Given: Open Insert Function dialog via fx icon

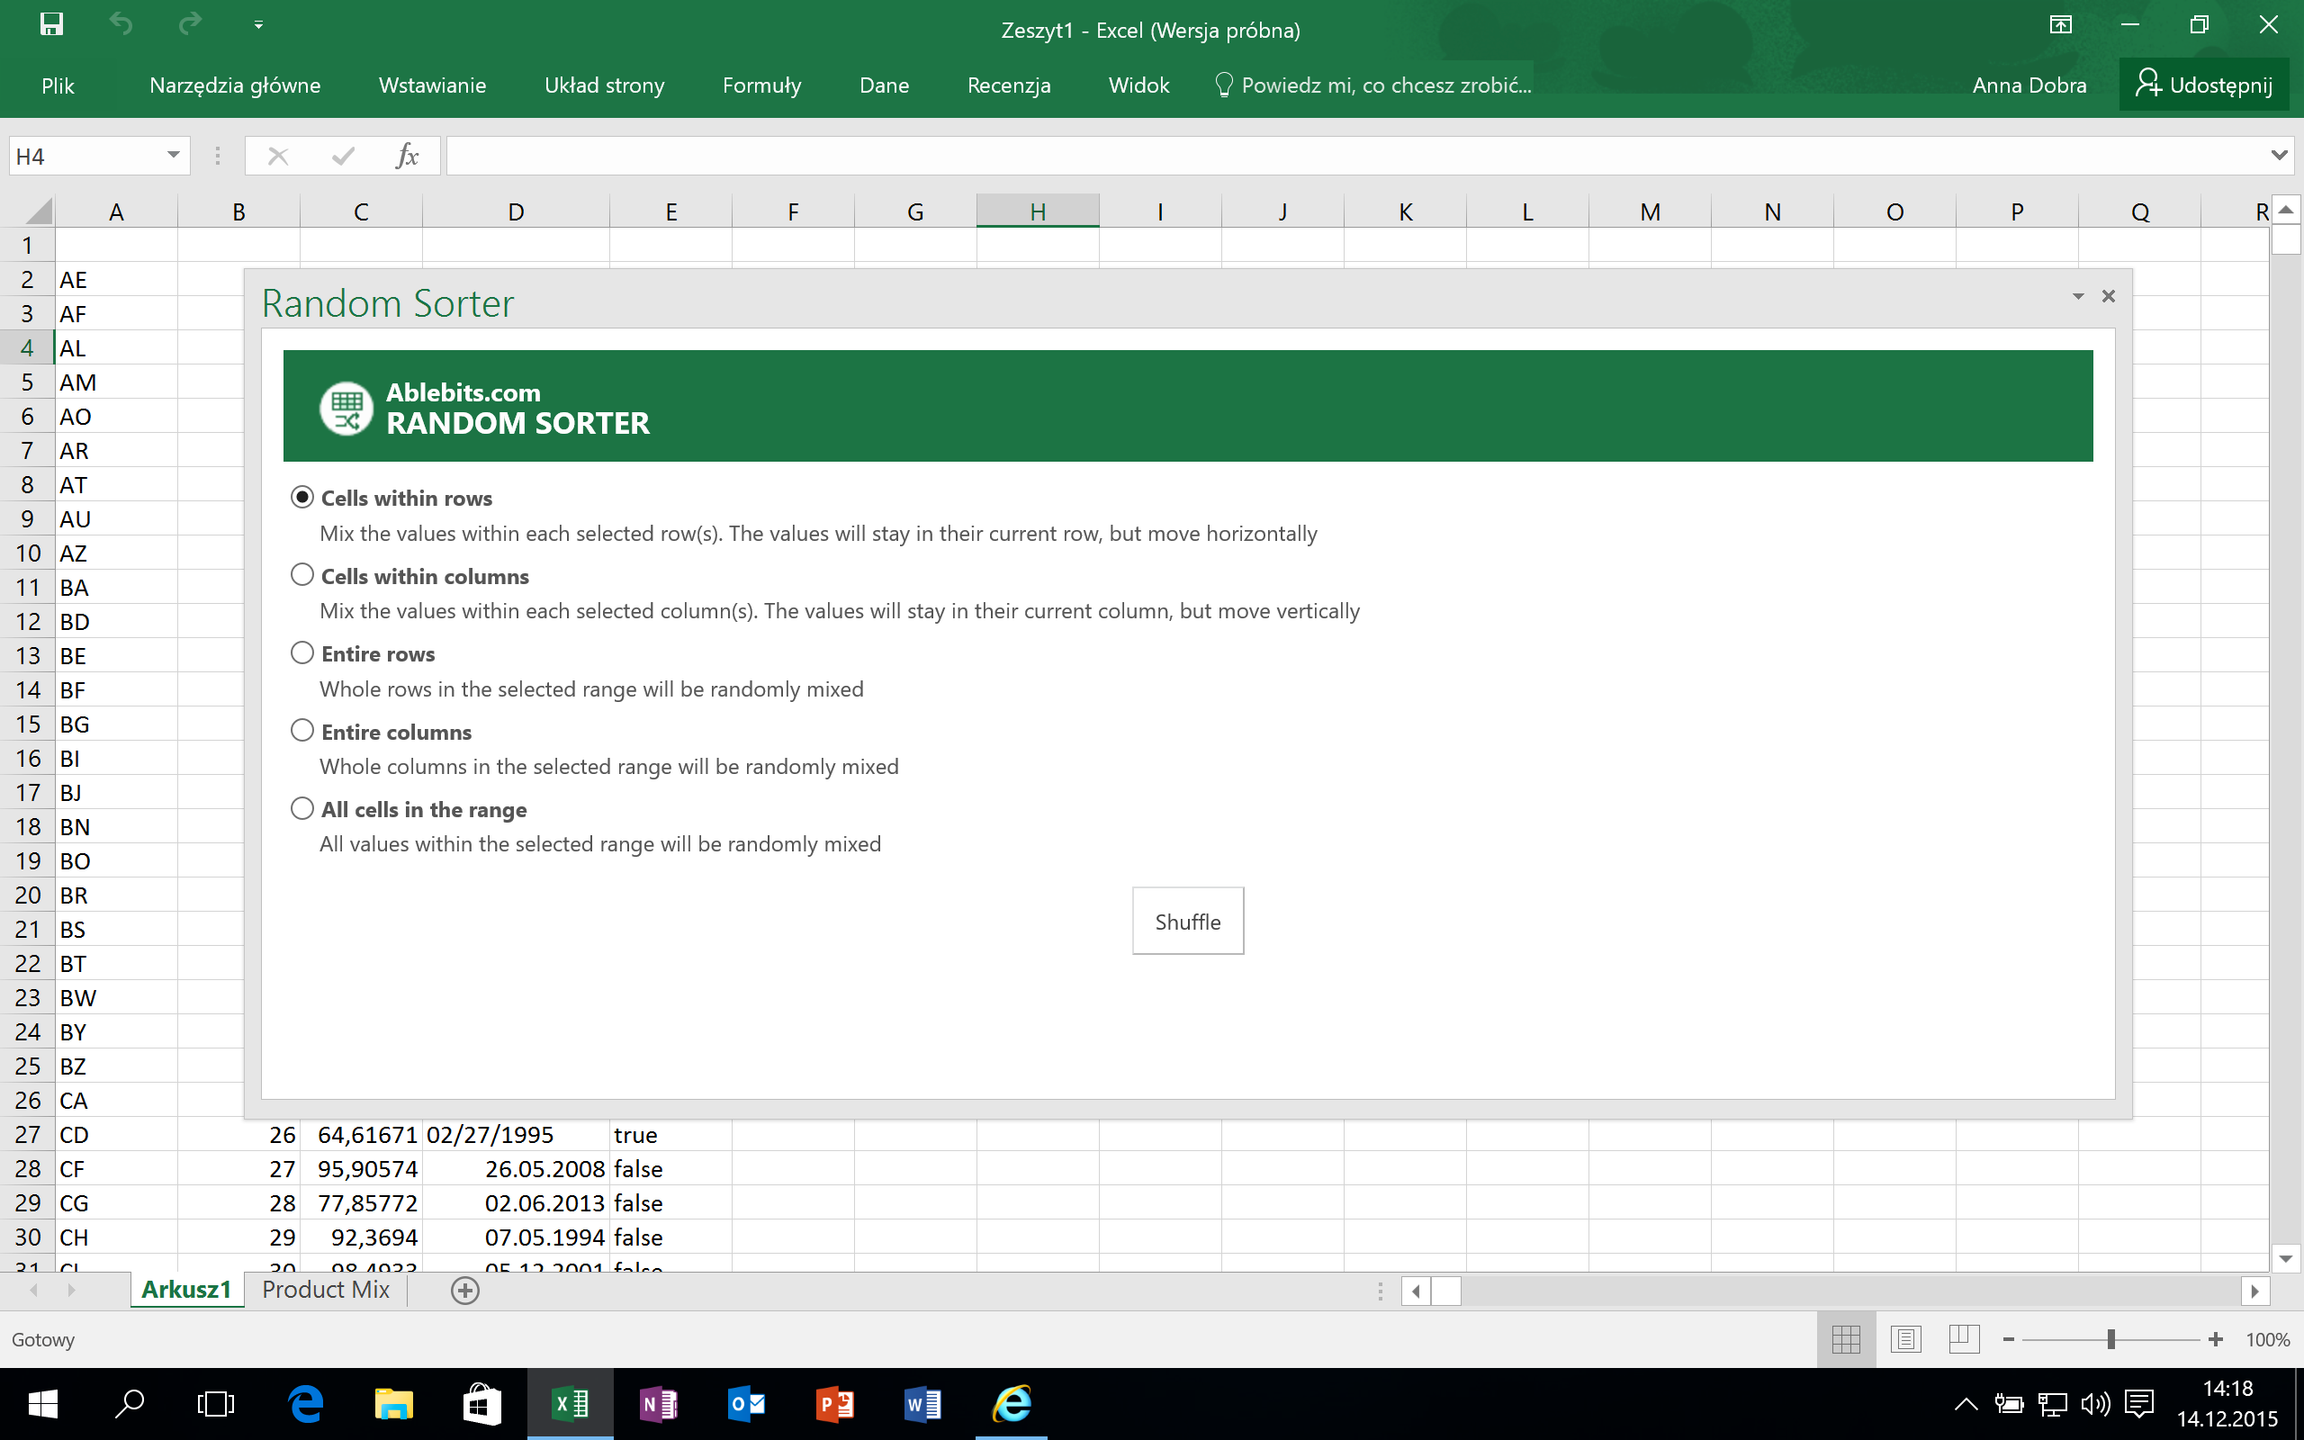Looking at the screenshot, I should tap(407, 156).
